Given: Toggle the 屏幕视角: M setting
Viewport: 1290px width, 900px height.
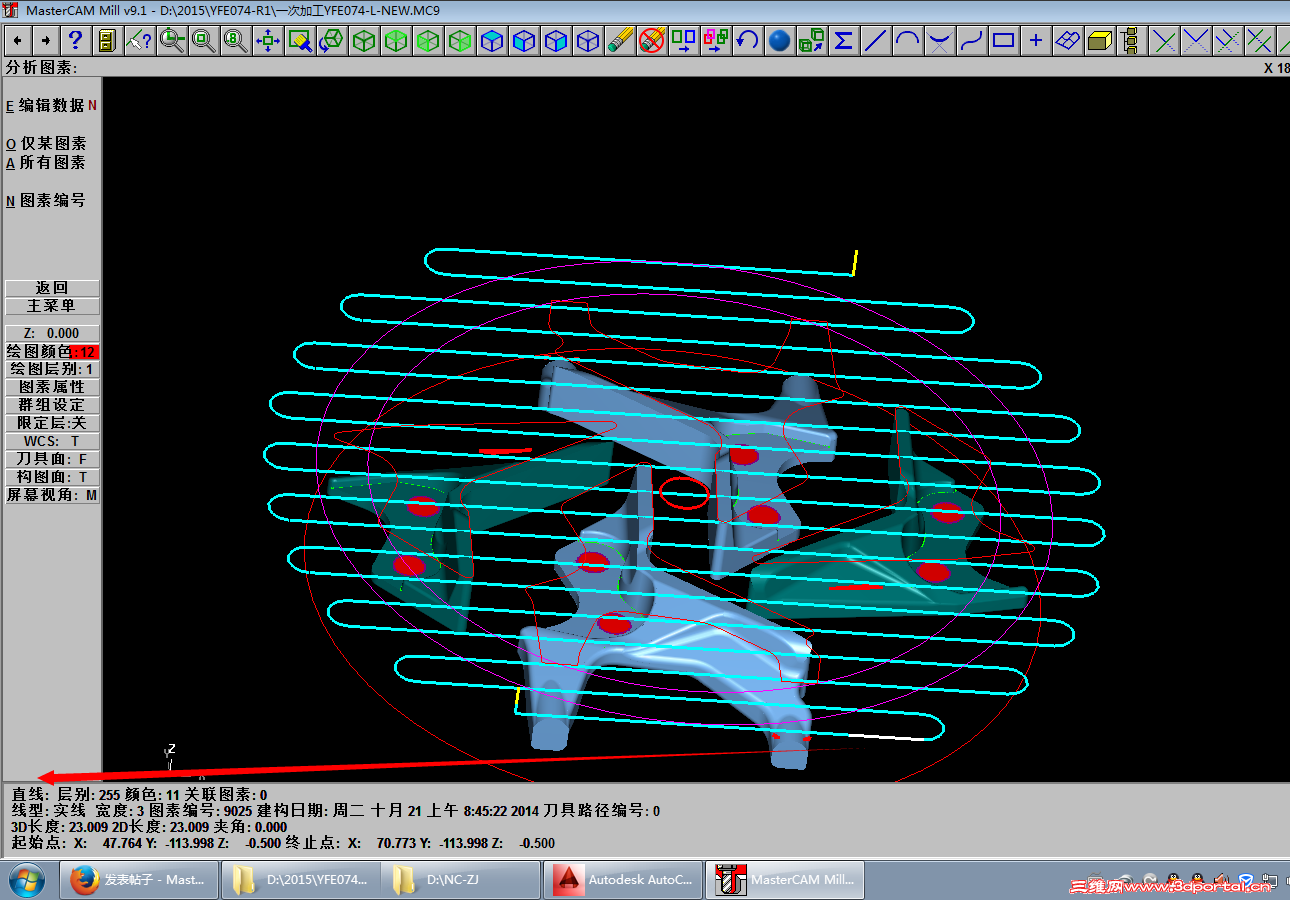Looking at the screenshot, I should tap(51, 494).
